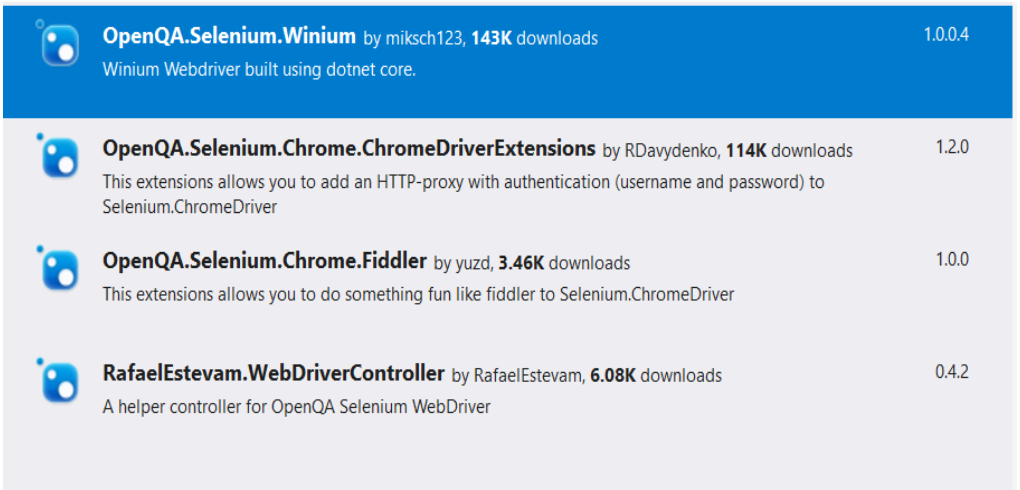Click the RafaelEstevam.WebDriverController package icon
Viewport: 1020px width, 490px height.
click(59, 381)
